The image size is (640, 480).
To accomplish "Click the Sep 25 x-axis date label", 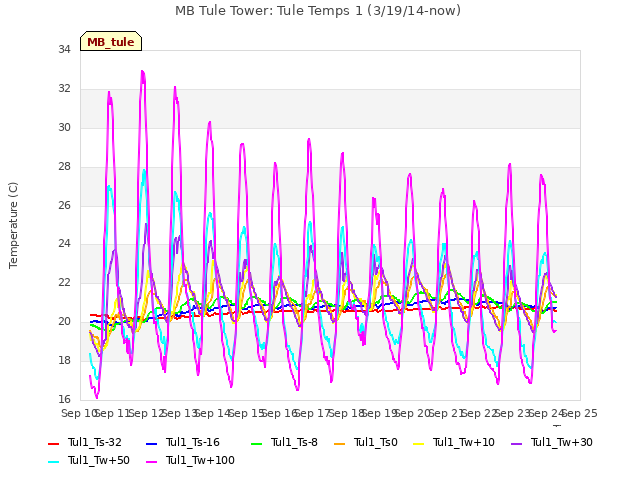I will click(580, 413).
